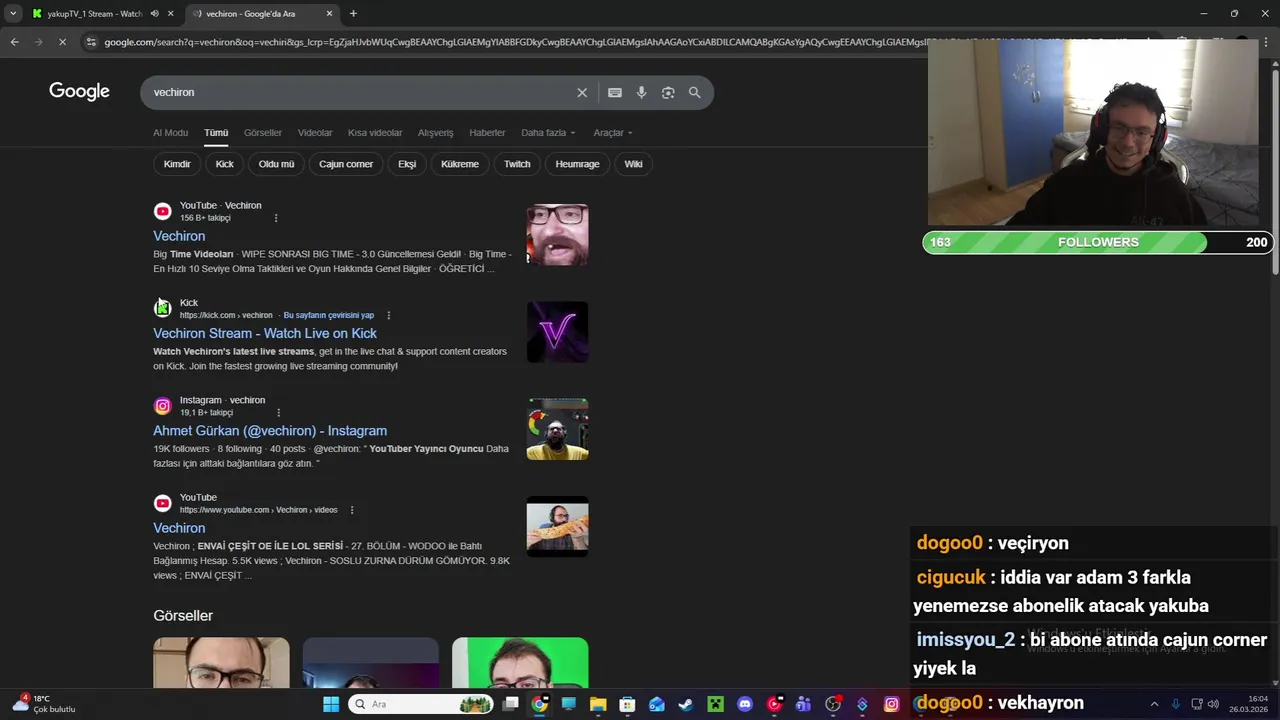Start a voice search with the microphone

(641, 92)
